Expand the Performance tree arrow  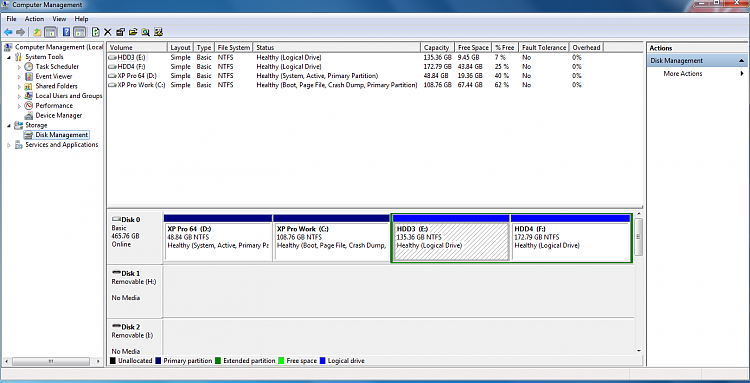[20, 106]
